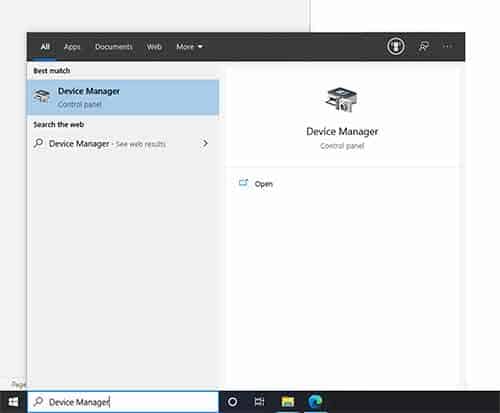Screen dimensions: 500x413
Task: Click the magnifier icon beside web suggestion
Action: click(38, 143)
